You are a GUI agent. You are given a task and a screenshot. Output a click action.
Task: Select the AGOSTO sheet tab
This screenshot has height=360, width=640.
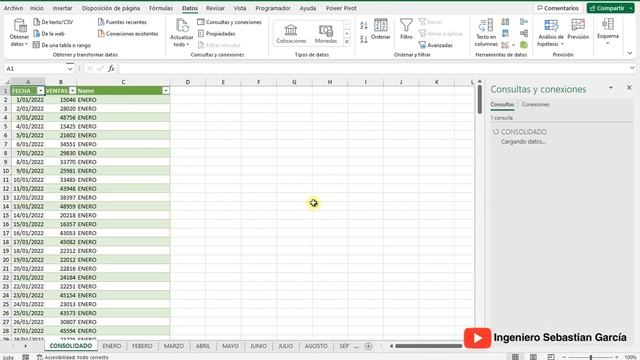tap(316, 346)
